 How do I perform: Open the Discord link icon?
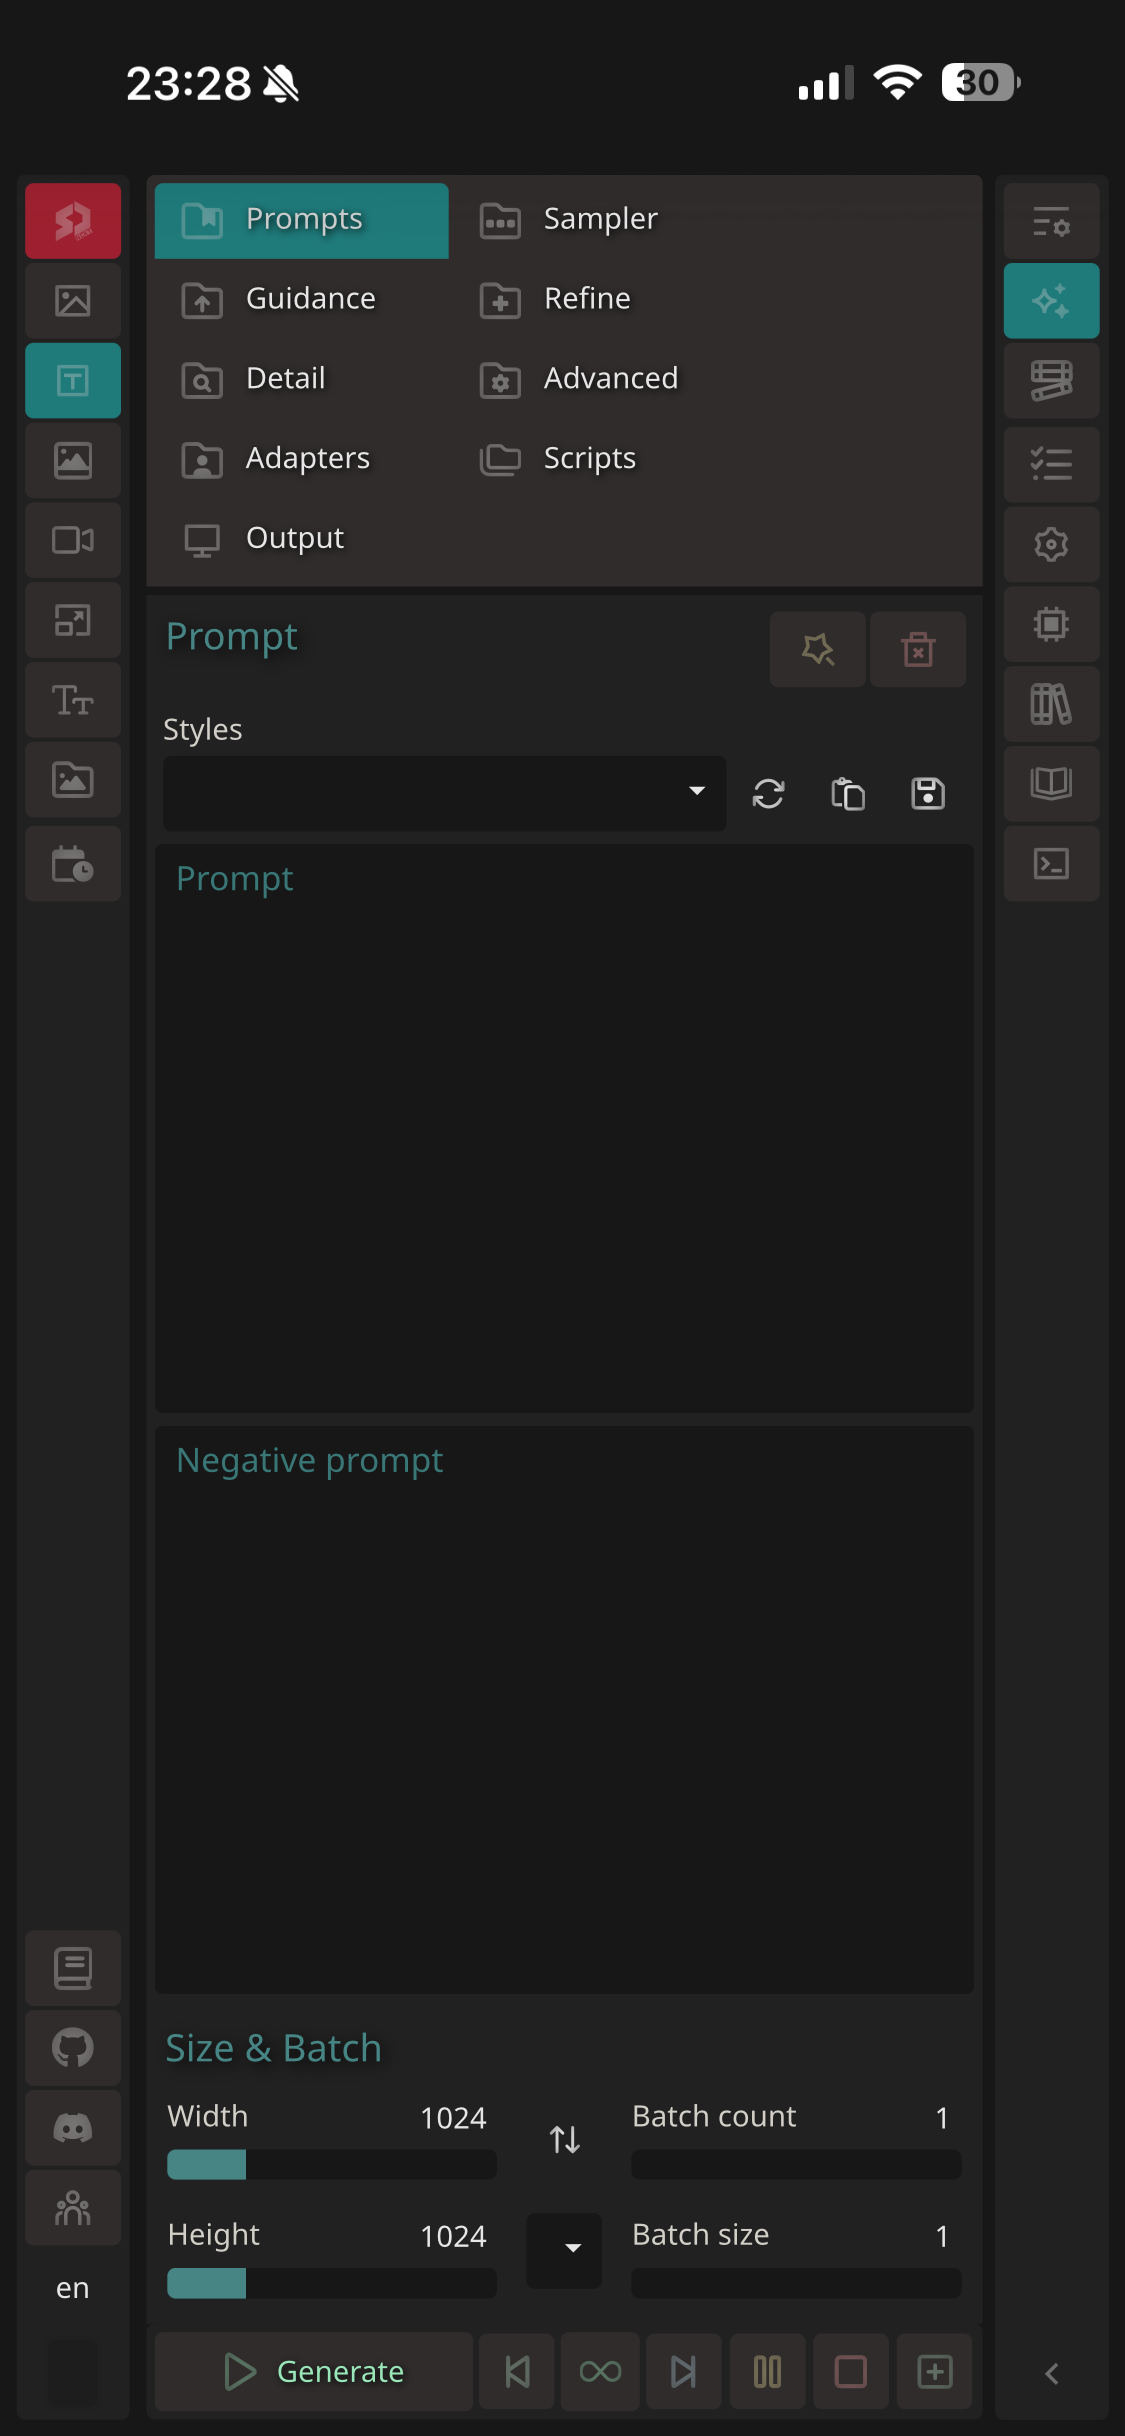[72, 2128]
